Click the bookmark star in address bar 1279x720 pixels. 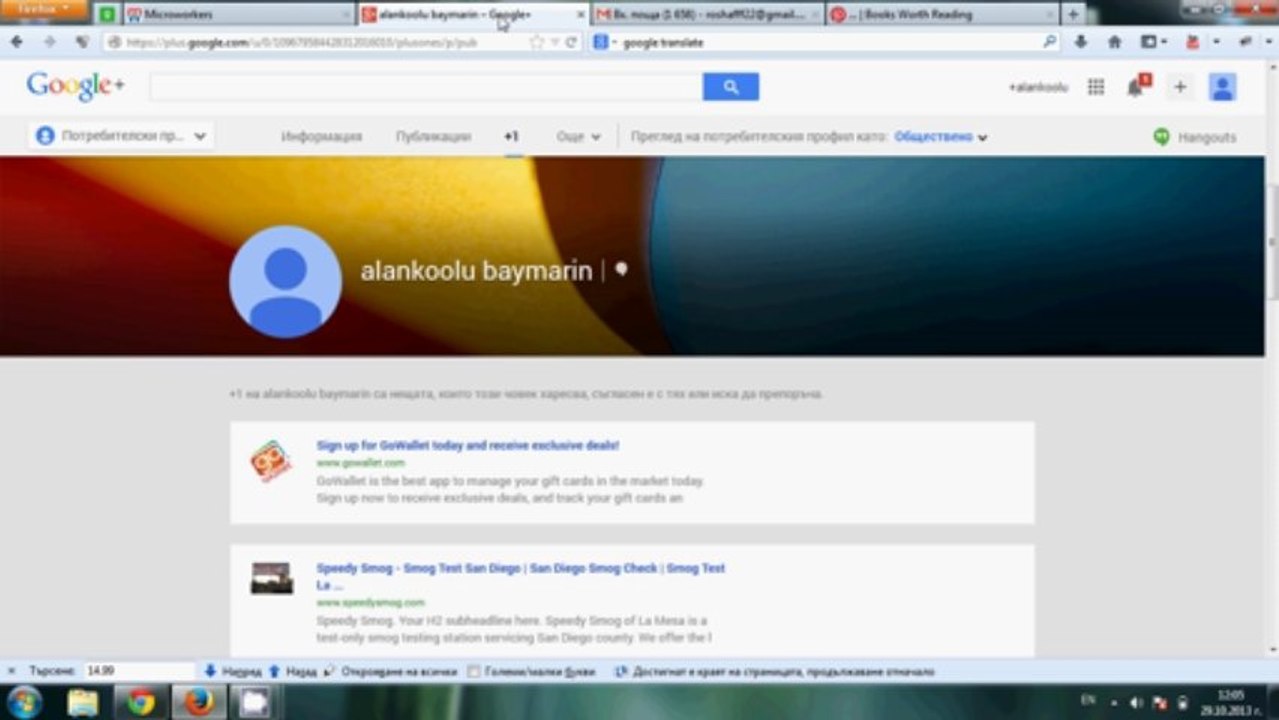click(x=537, y=42)
